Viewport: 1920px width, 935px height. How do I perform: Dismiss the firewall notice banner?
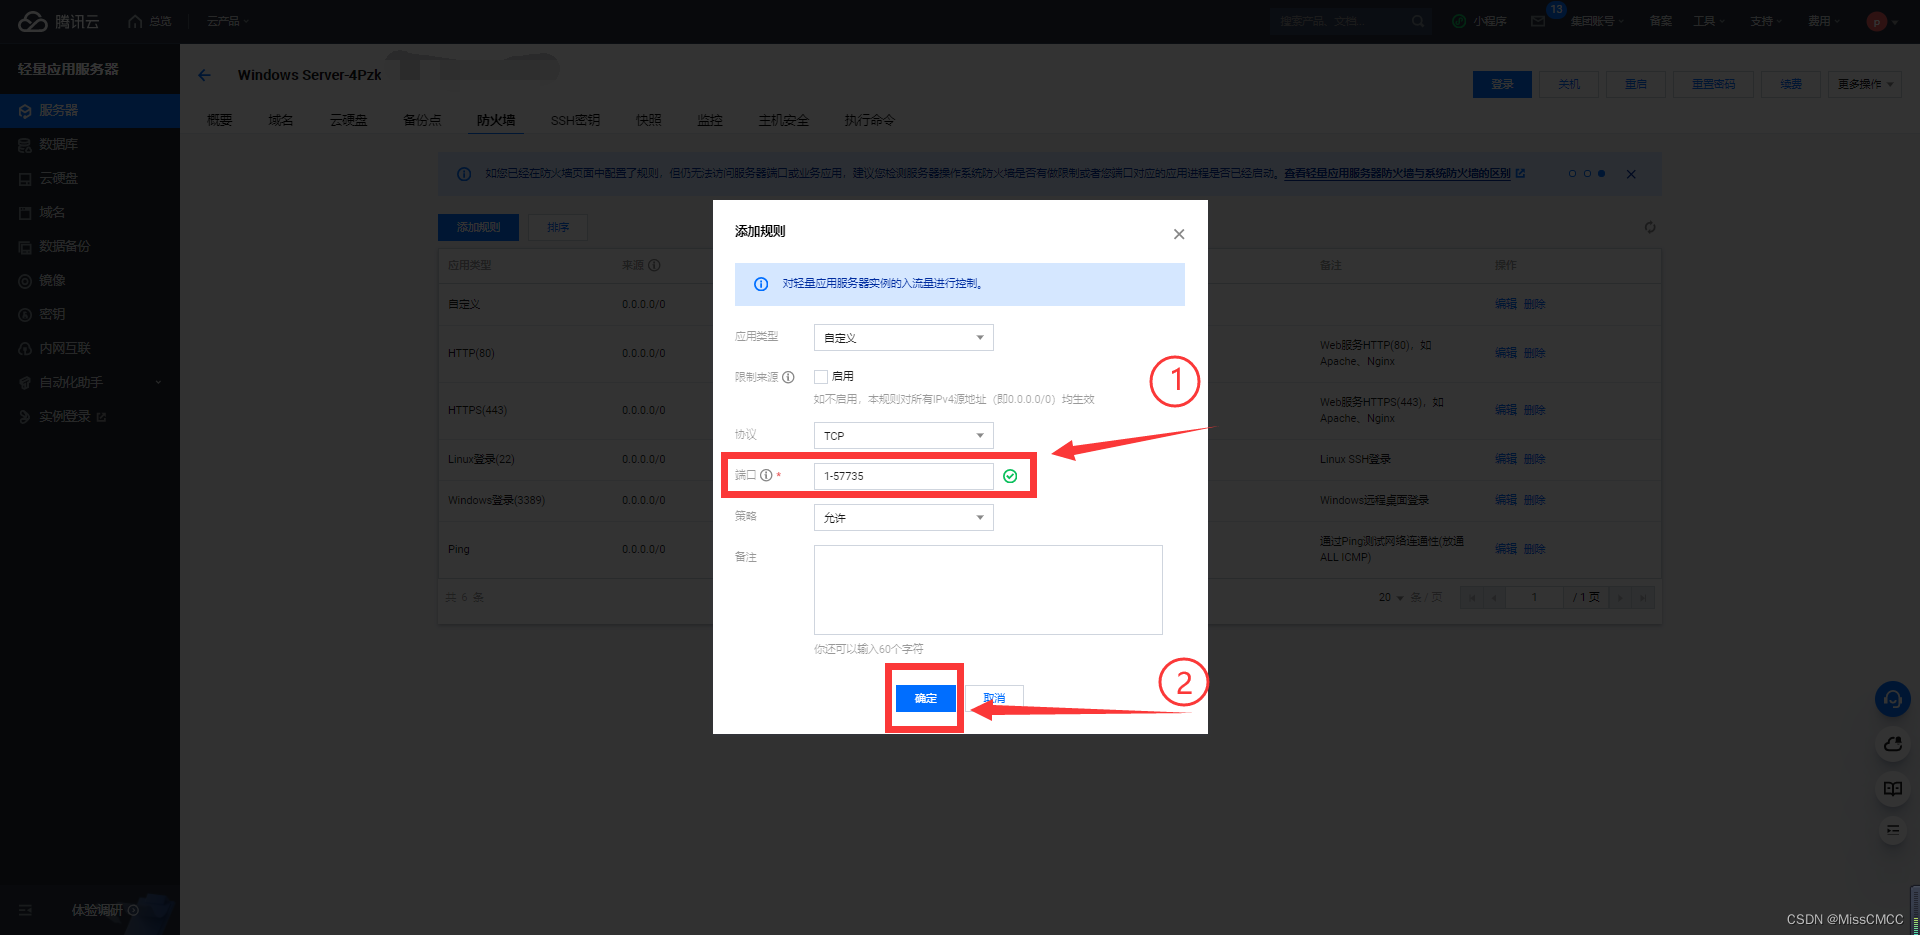point(1631,174)
